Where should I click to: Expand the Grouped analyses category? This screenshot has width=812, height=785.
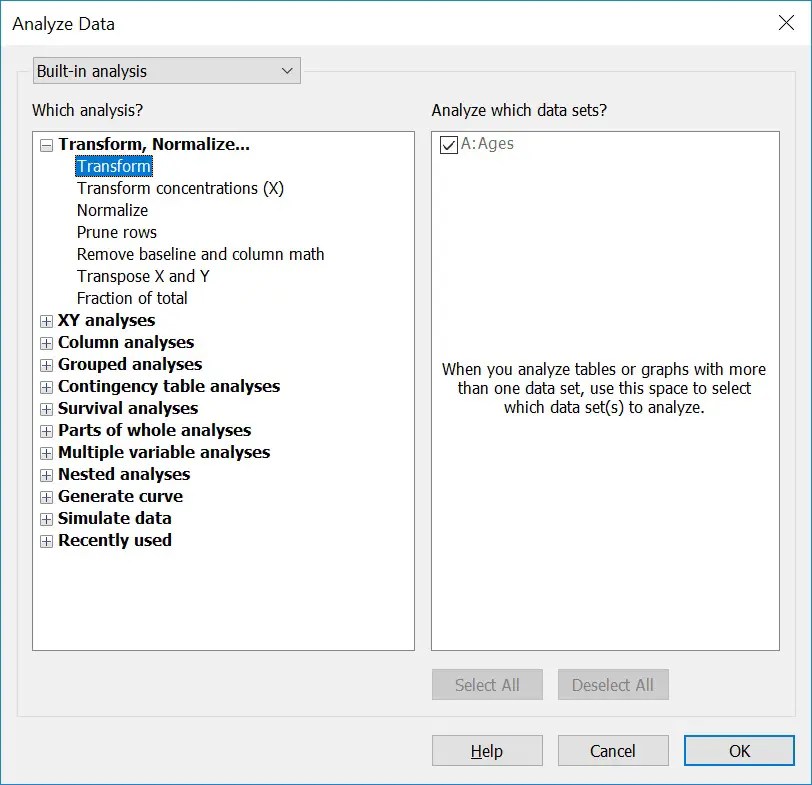coord(46,364)
